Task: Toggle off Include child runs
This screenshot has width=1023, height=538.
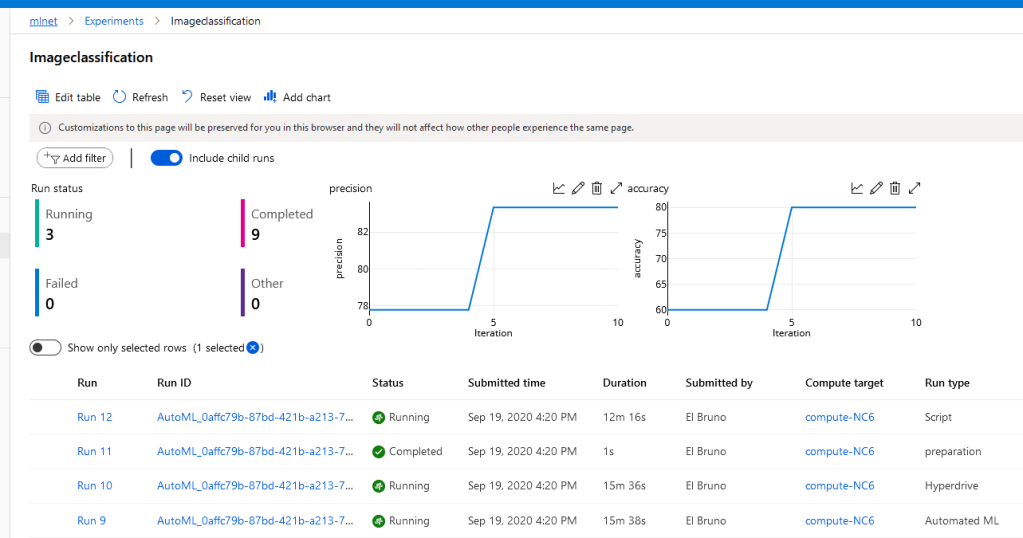Action: 167,158
